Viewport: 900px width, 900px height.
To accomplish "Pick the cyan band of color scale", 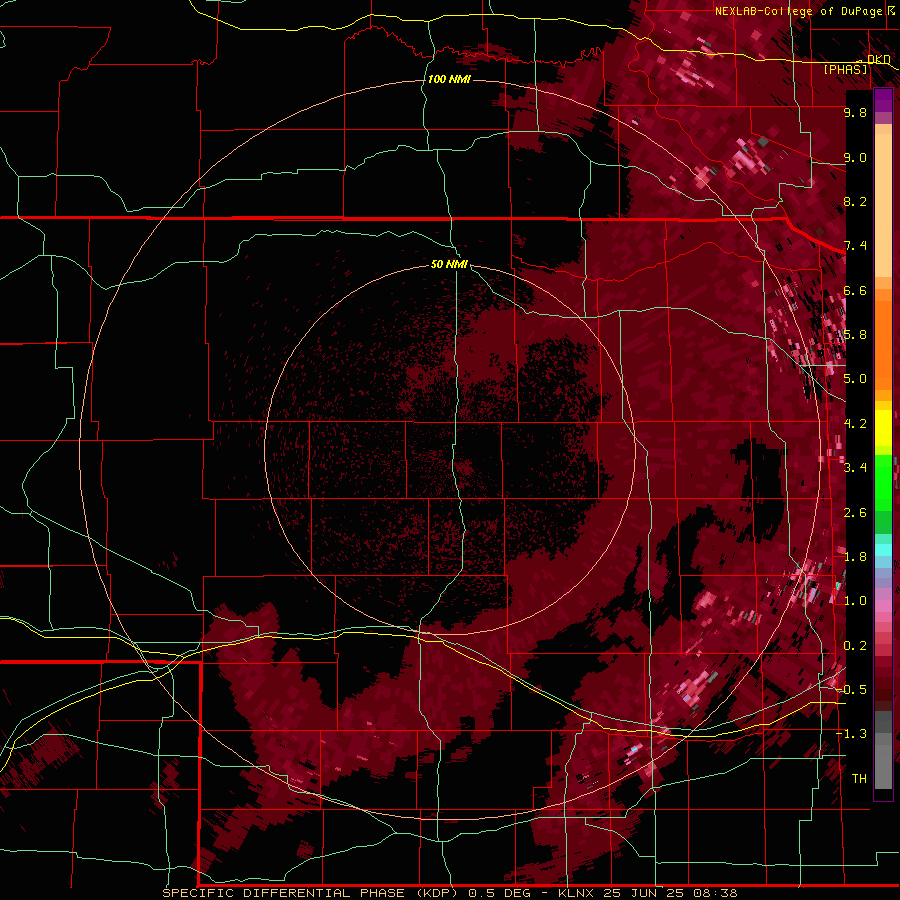I will (883, 550).
